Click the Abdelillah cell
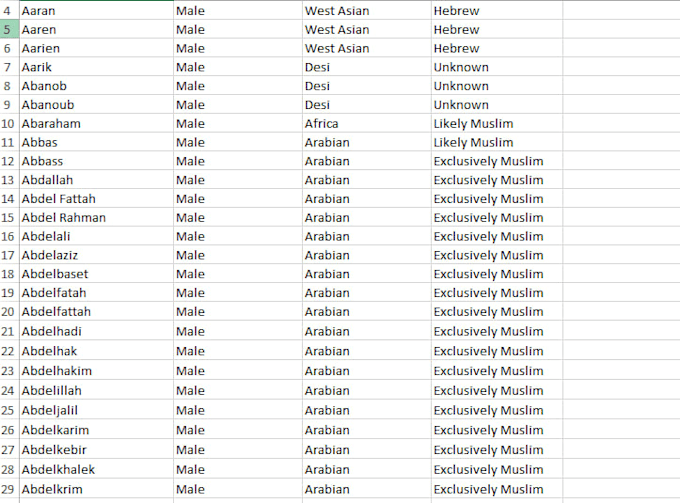Image resolution: width=680 pixels, height=503 pixels. [x=96, y=390]
